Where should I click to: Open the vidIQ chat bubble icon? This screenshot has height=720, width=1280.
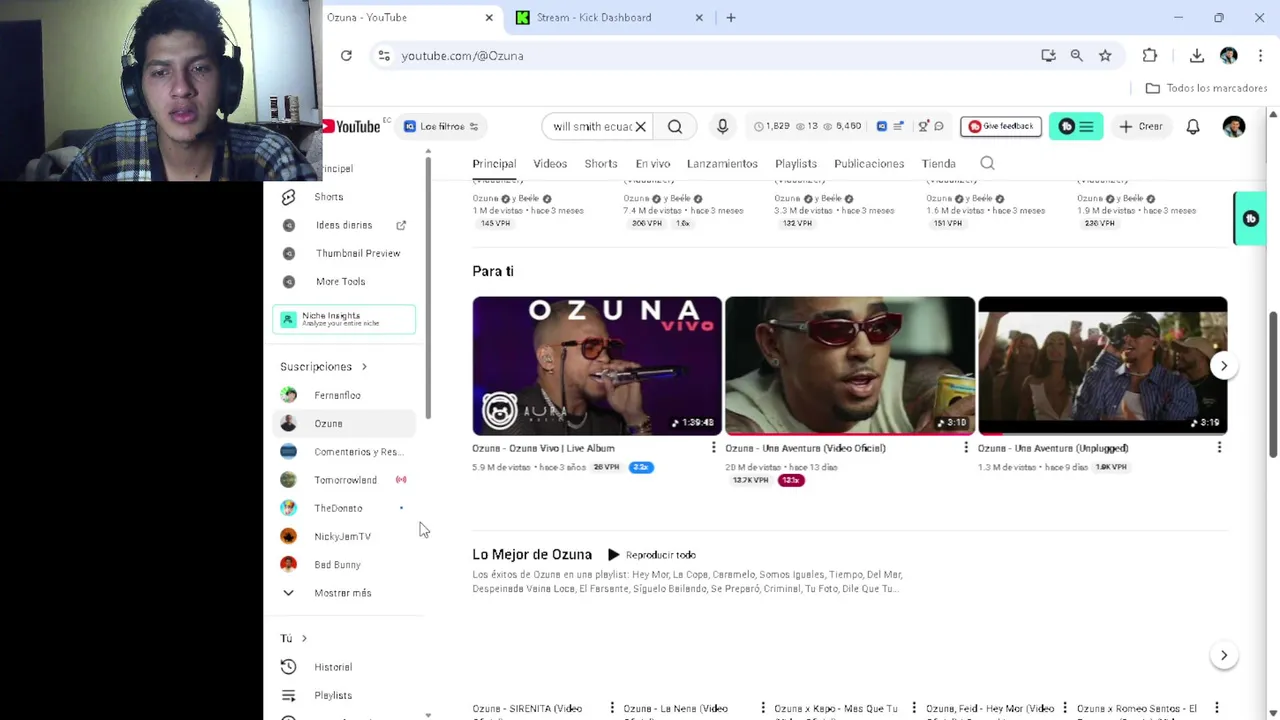tap(939, 126)
